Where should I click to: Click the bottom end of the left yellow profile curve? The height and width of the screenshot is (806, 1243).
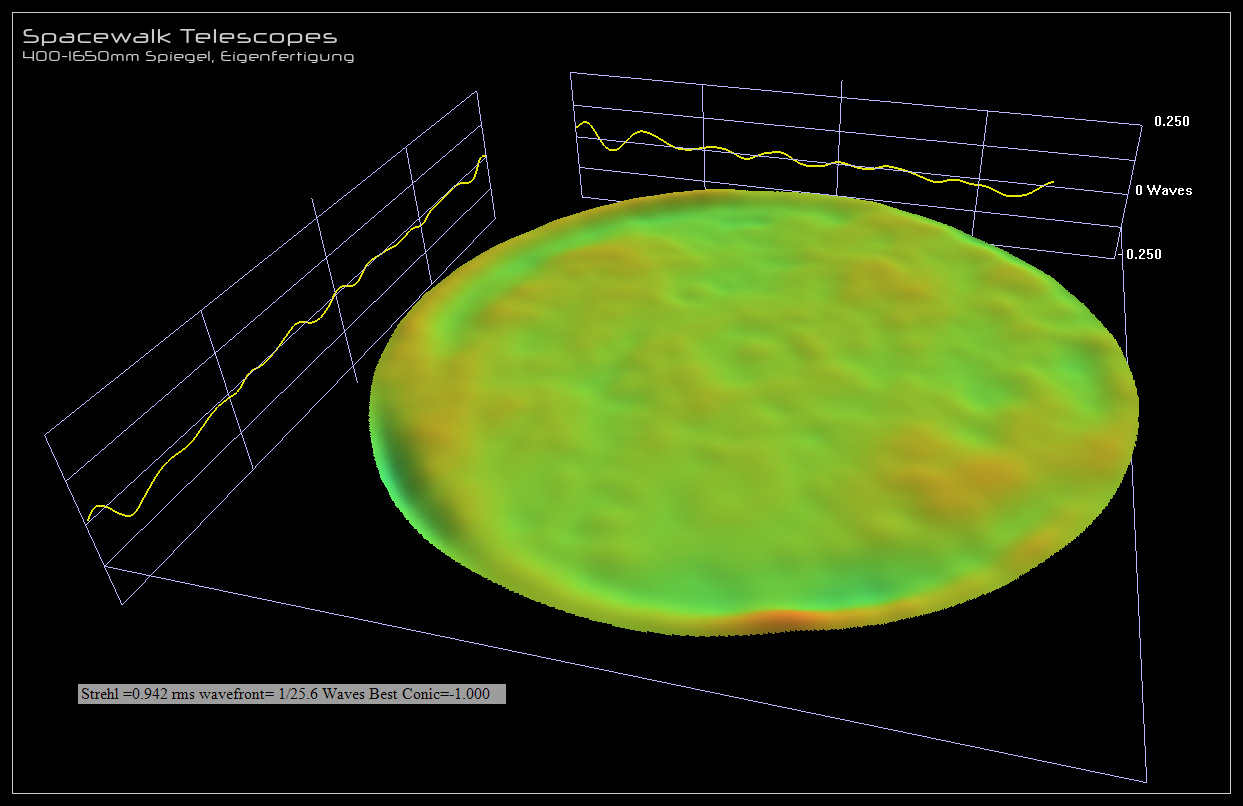[88, 521]
